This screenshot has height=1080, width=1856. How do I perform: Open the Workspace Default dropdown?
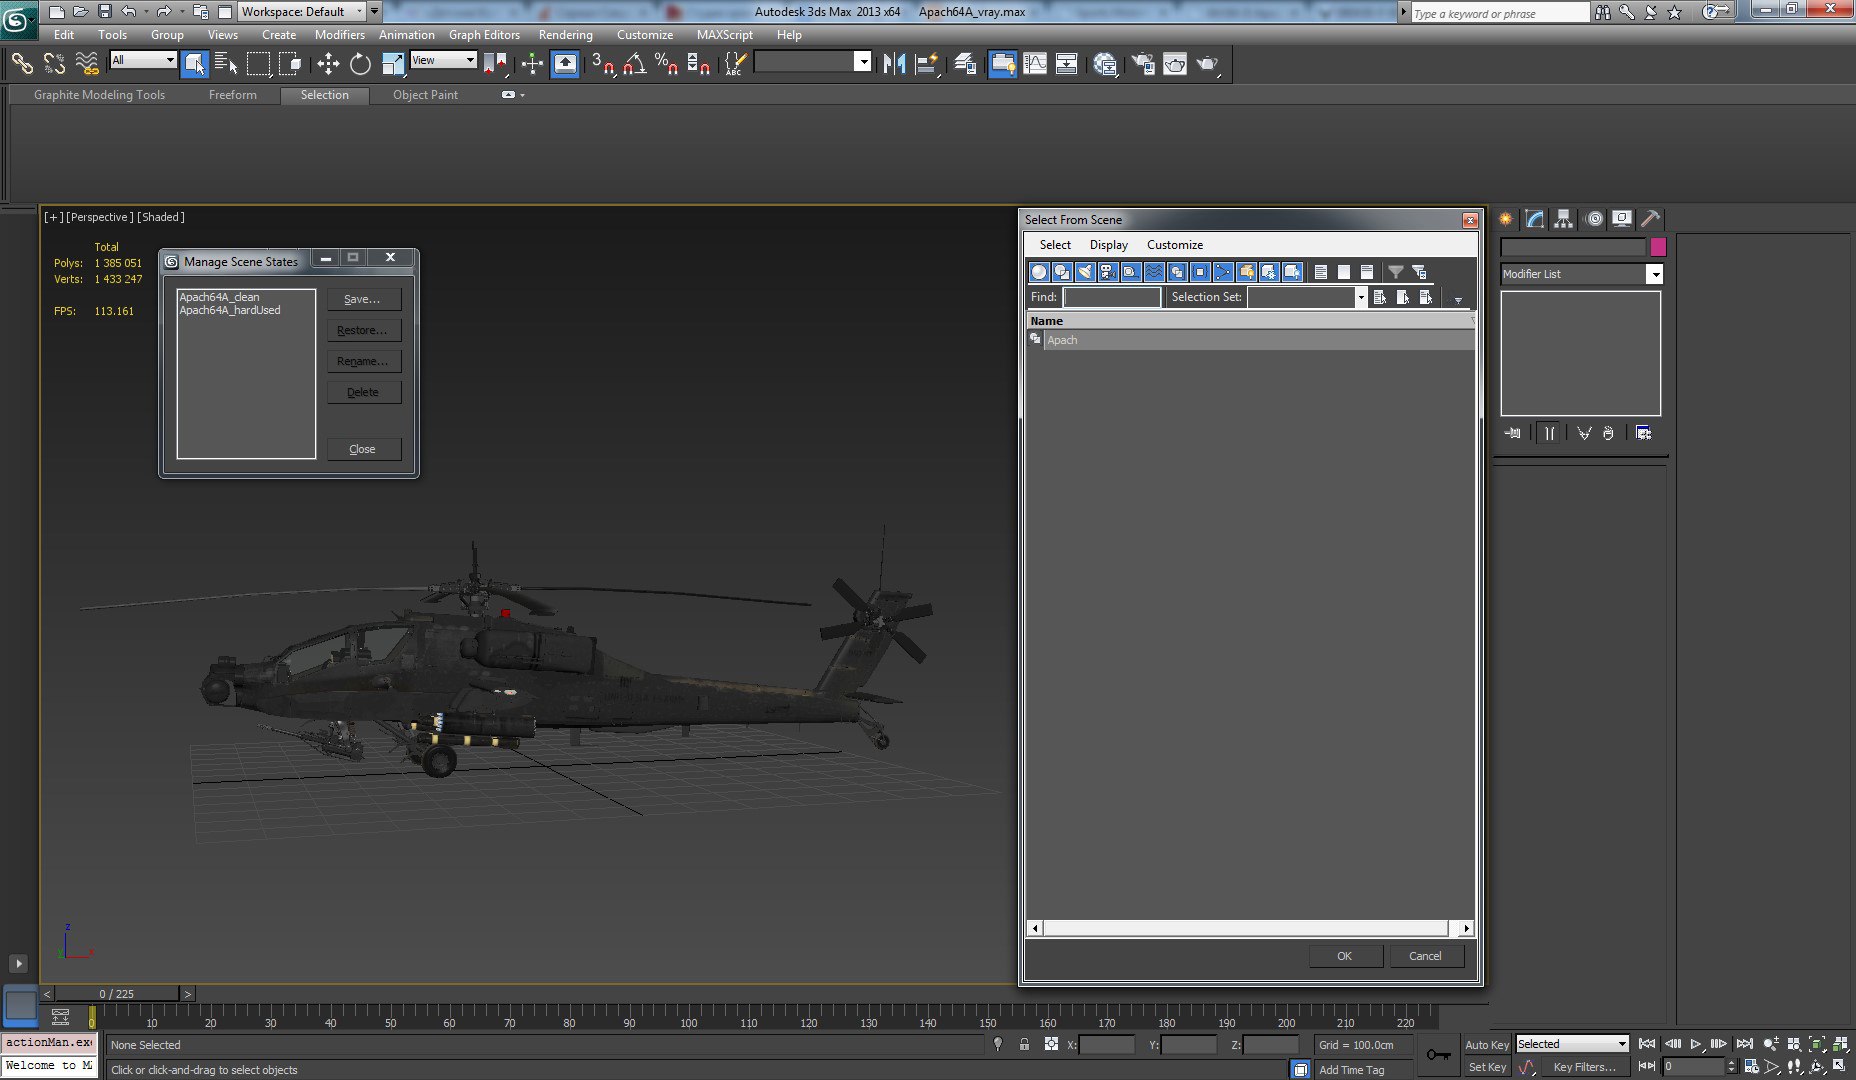click(300, 12)
